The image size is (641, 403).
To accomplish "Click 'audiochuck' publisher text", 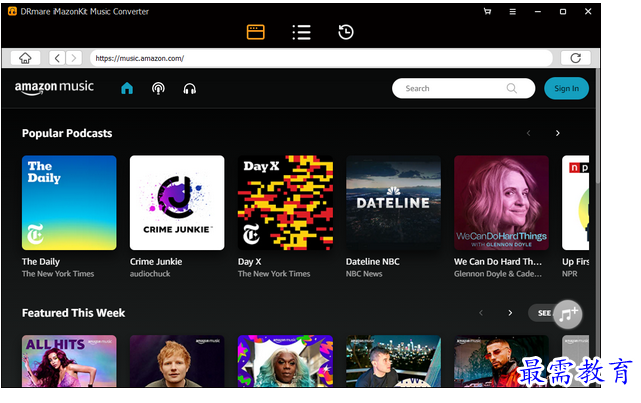I will pyautogui.click(x=150, y=274).
